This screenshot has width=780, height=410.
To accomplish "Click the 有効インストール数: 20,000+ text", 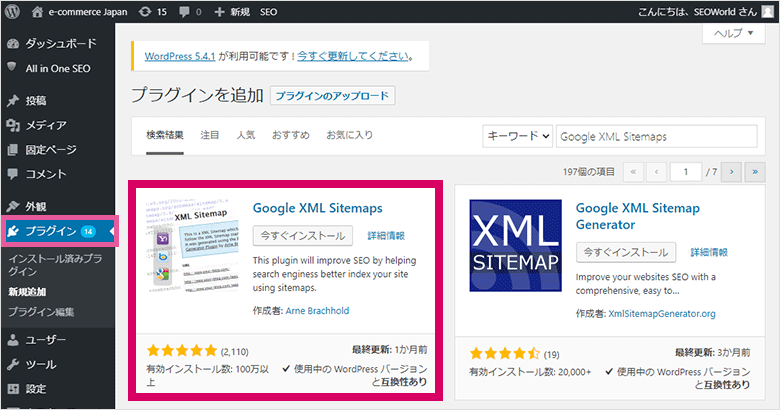I will (x=530, y=372).
